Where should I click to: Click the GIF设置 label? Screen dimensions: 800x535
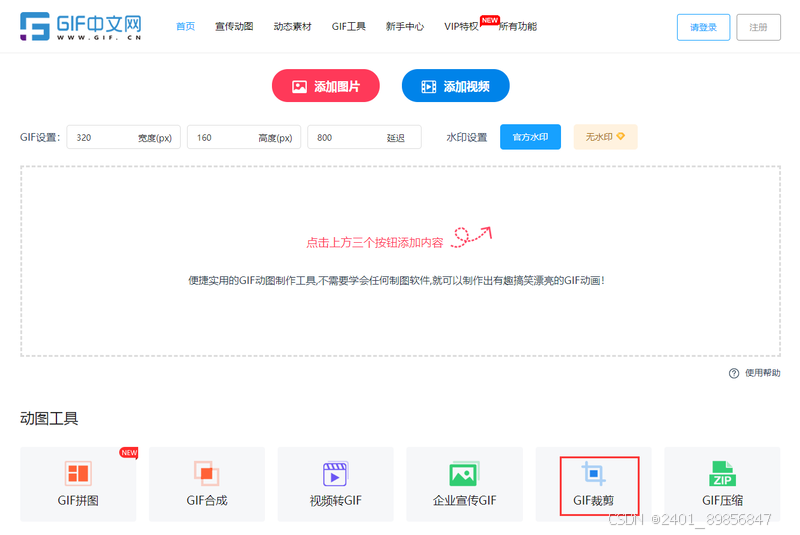click(40, 137)
